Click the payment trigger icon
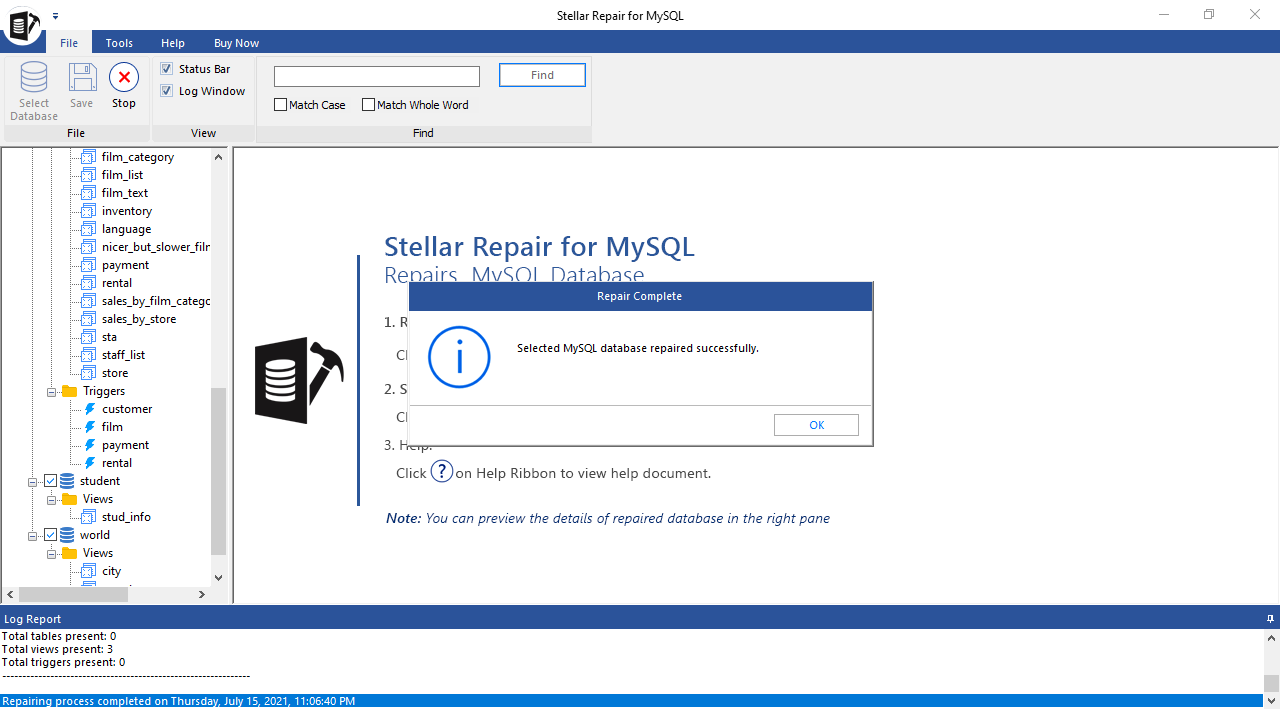Viewport: 1280px width, 709px height. [88, 444]
